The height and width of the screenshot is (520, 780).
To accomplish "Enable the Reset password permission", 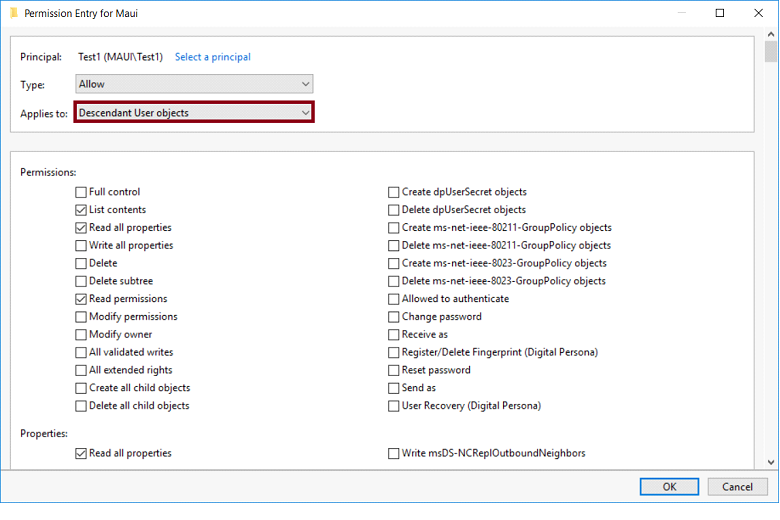I will click(x=394, y=370).
